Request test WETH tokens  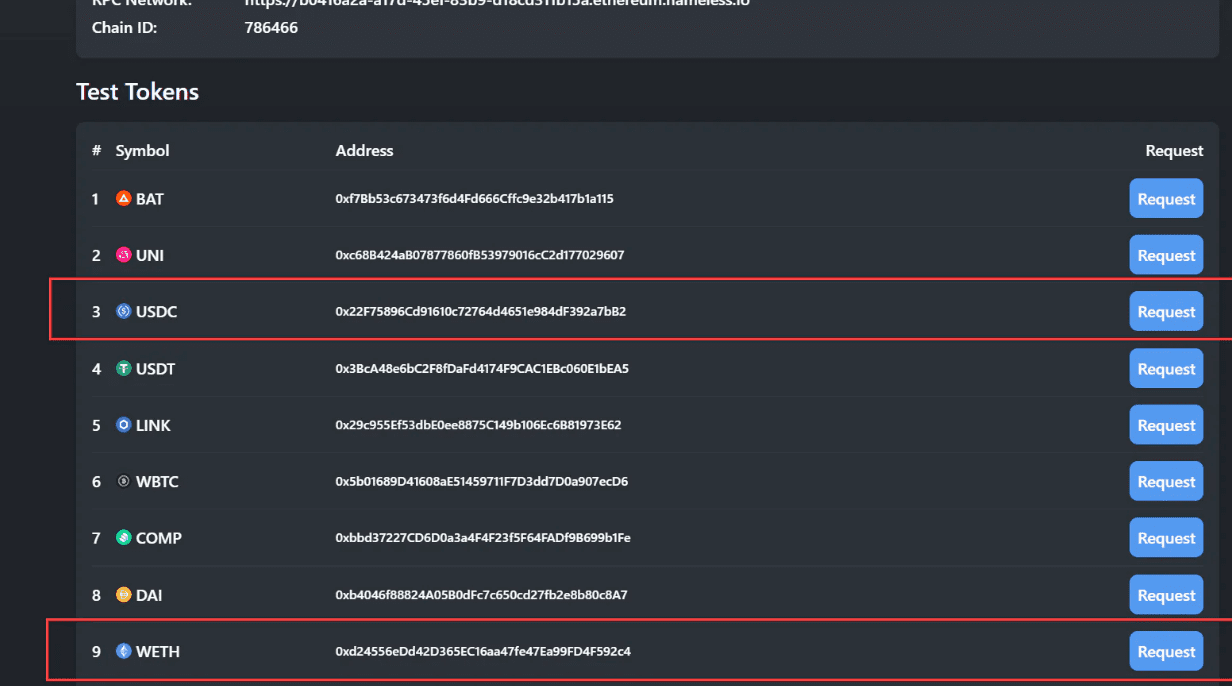click(x=1166, y=651)
